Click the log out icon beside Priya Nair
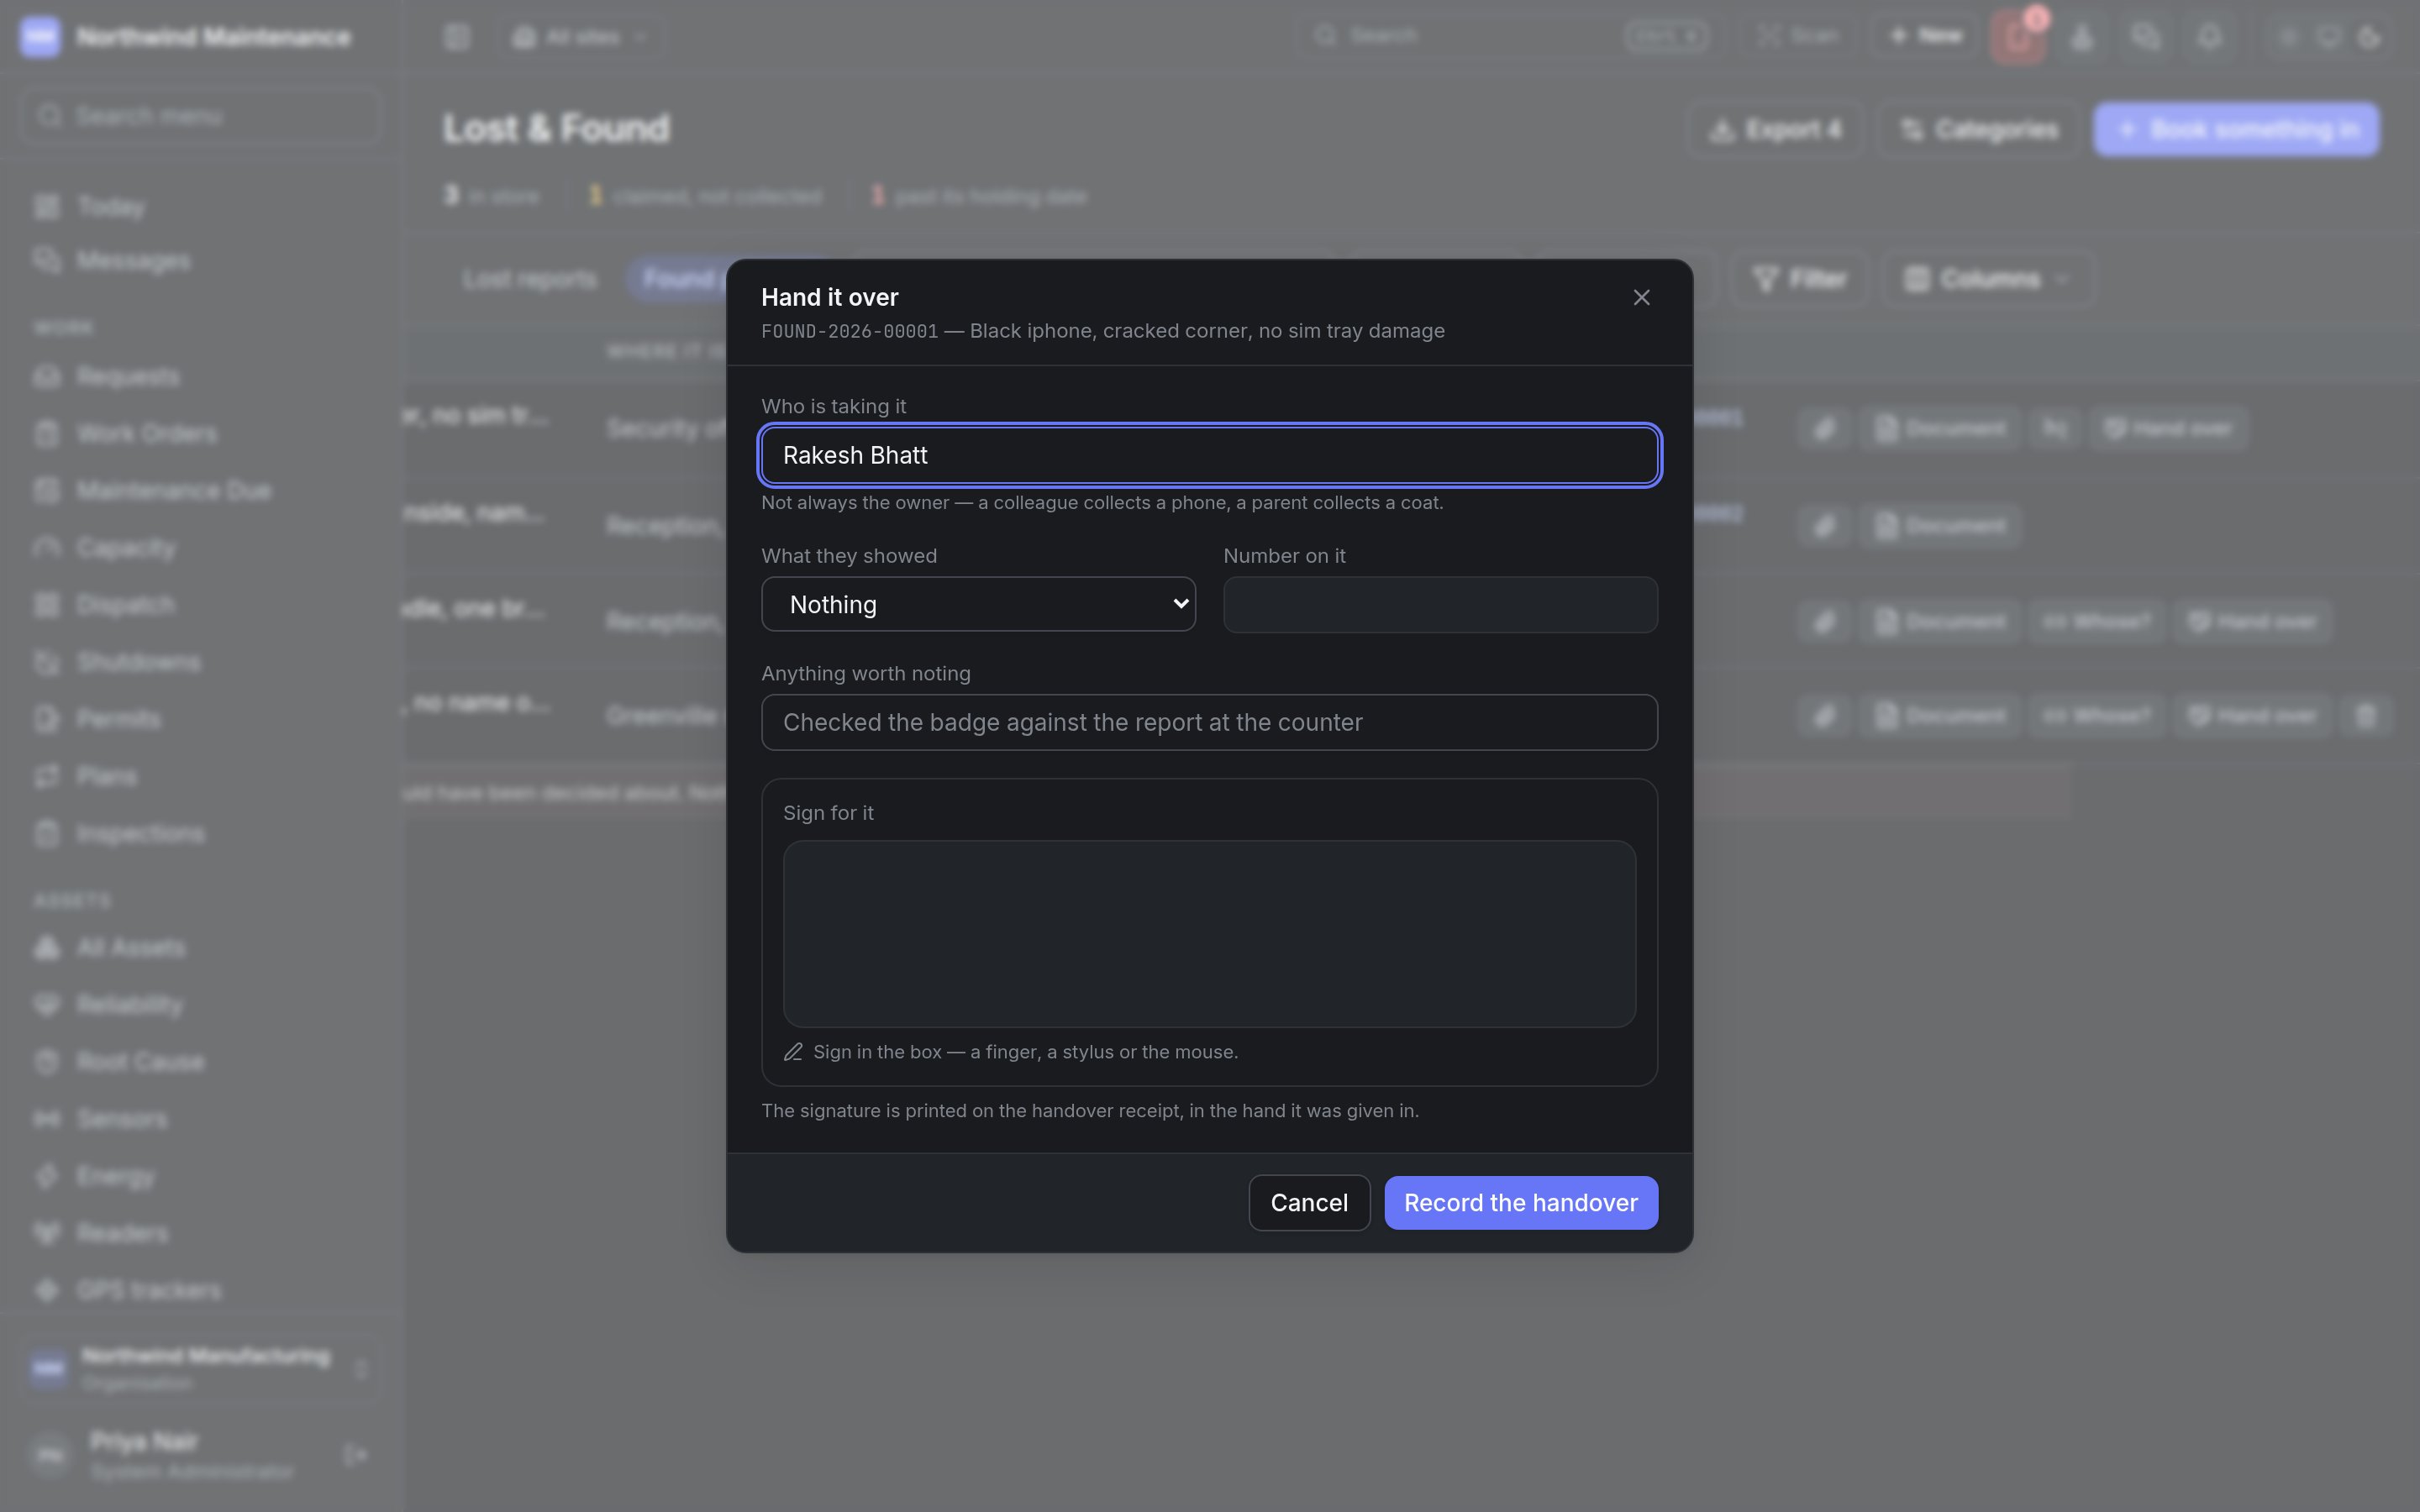This screenshot has height=1512, width=2420. coord(355,1454)
